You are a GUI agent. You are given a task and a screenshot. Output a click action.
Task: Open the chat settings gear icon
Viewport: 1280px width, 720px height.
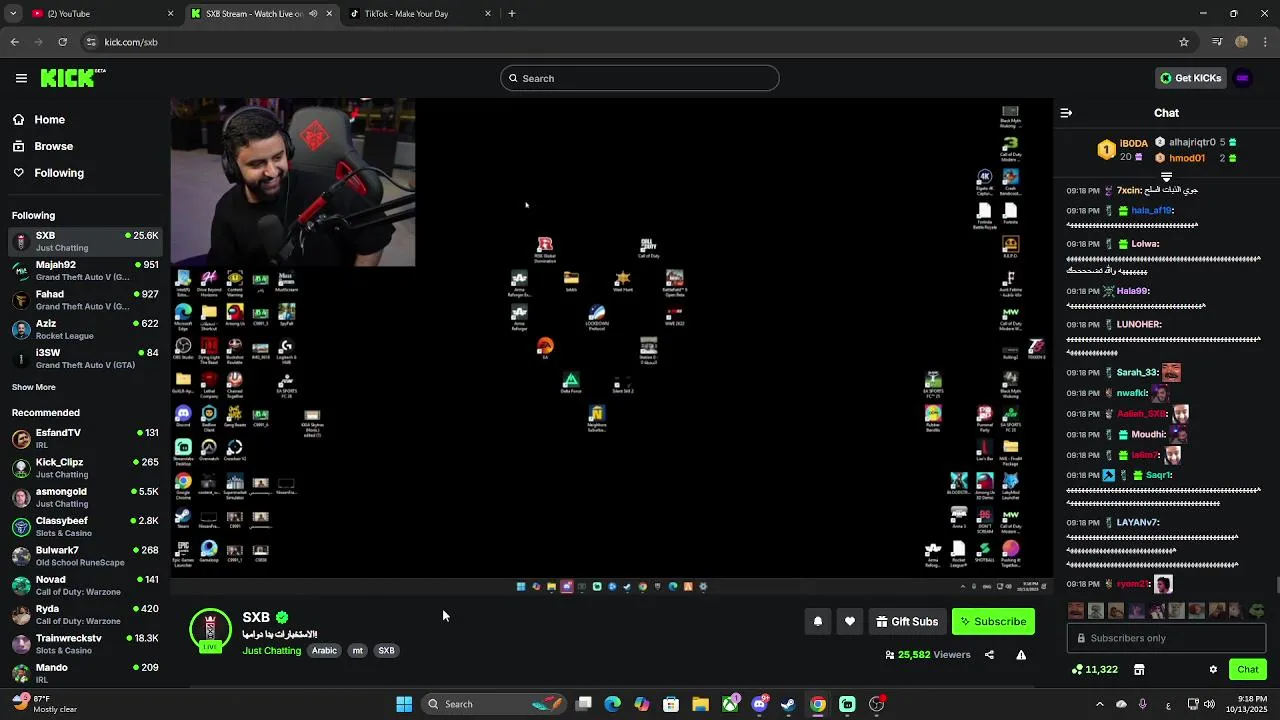pyautogui.click(x=1213, y=670)
